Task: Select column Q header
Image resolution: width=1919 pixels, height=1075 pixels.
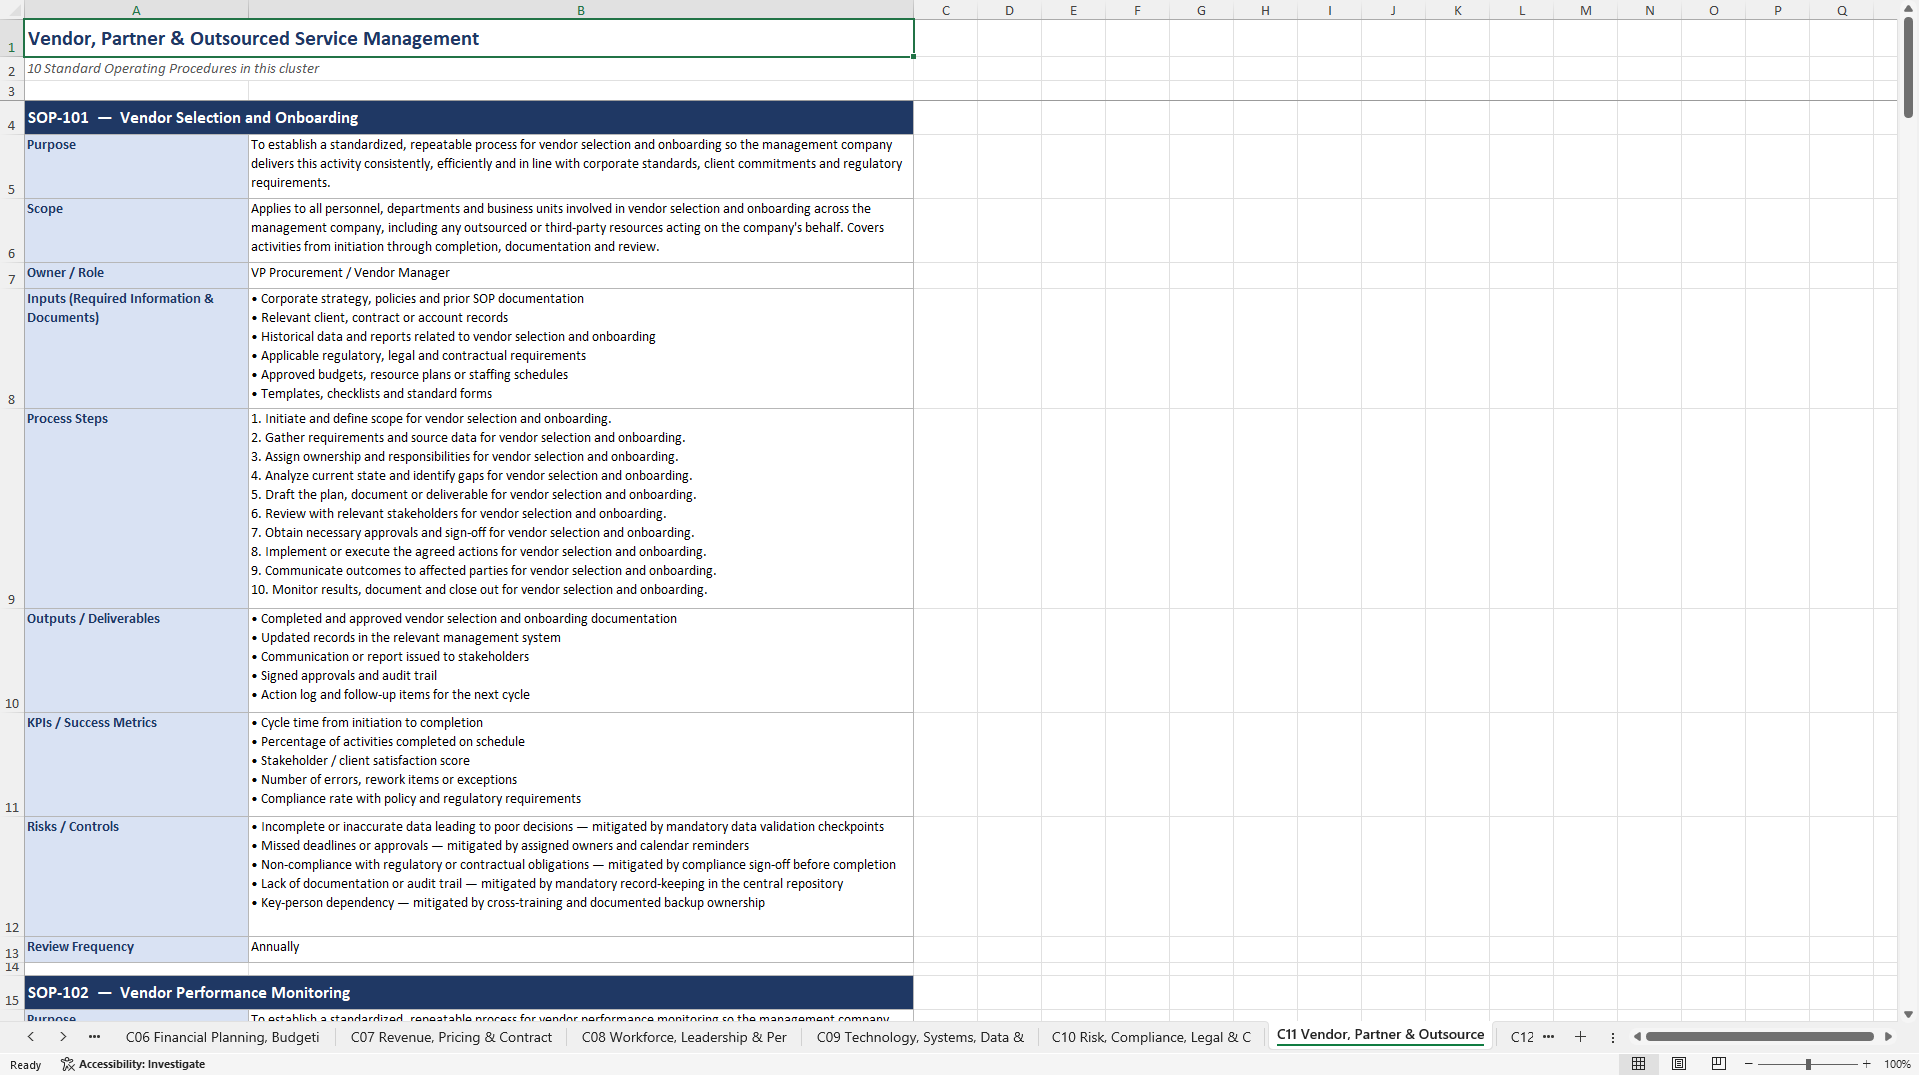Action: tap(1841, 10)
